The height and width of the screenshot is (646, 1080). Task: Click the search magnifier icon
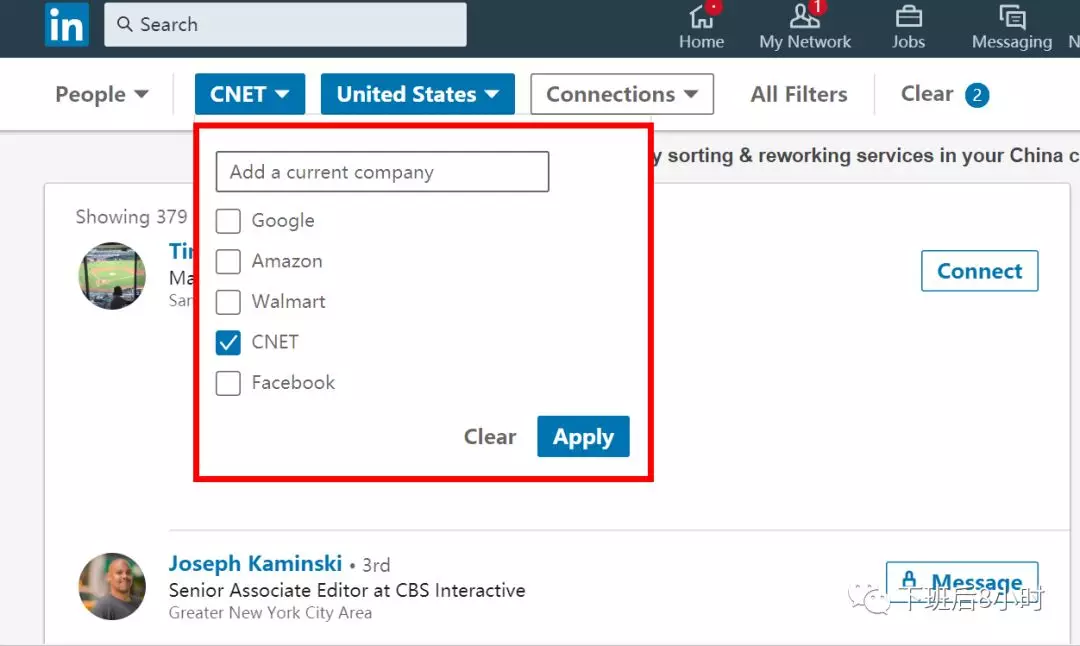[x=125, y=24]
